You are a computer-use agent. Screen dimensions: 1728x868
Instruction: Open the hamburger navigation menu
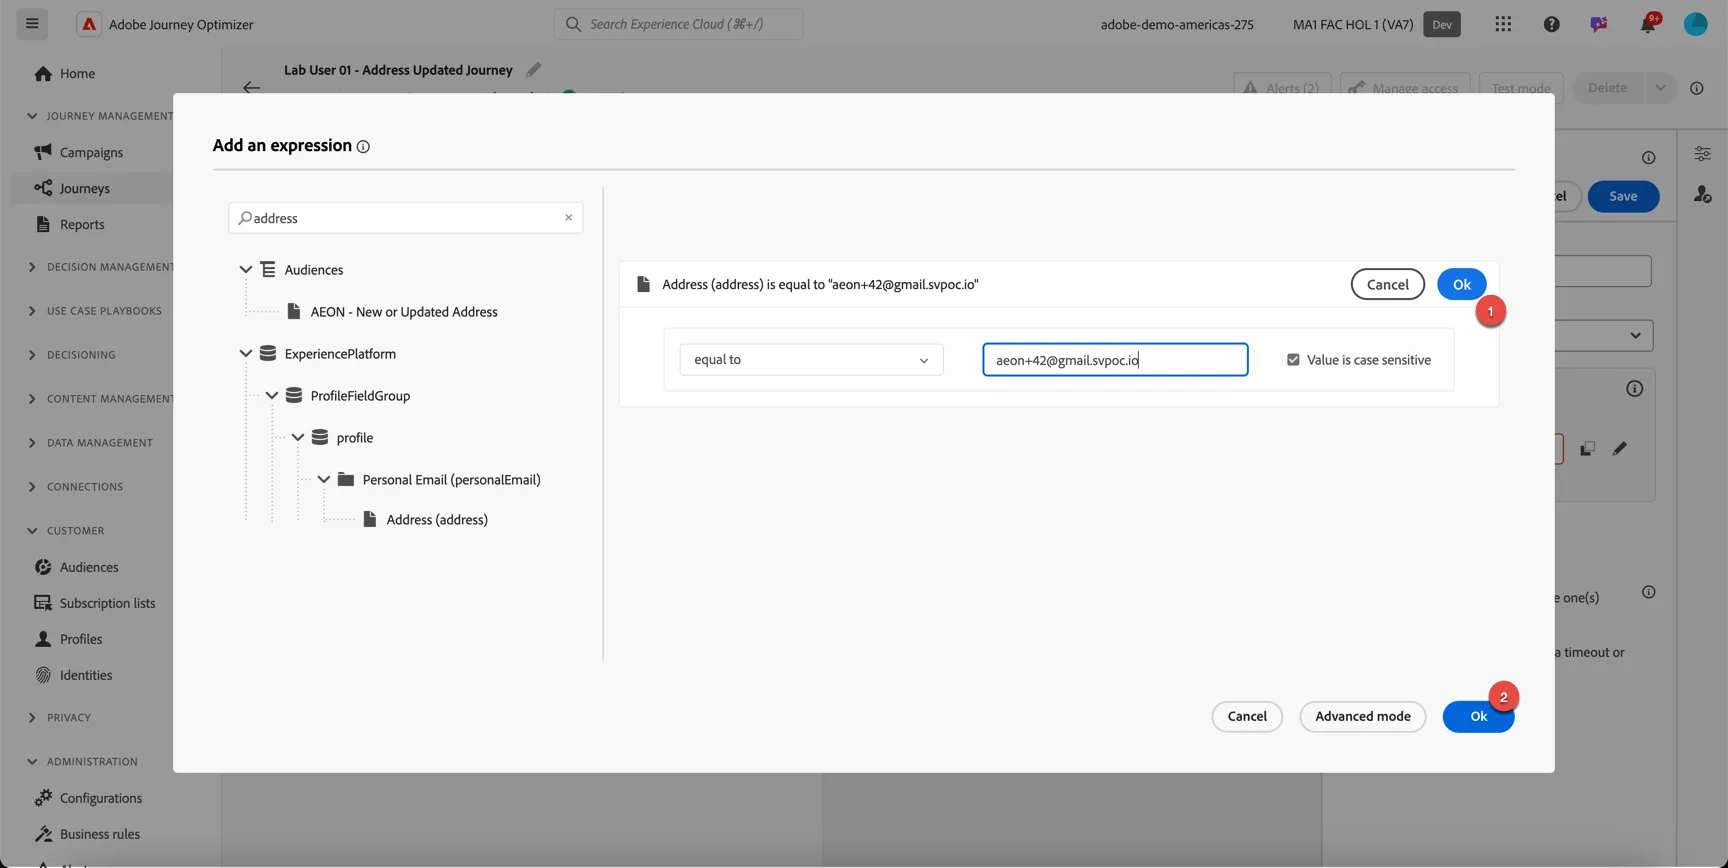[x=32, y=24]
